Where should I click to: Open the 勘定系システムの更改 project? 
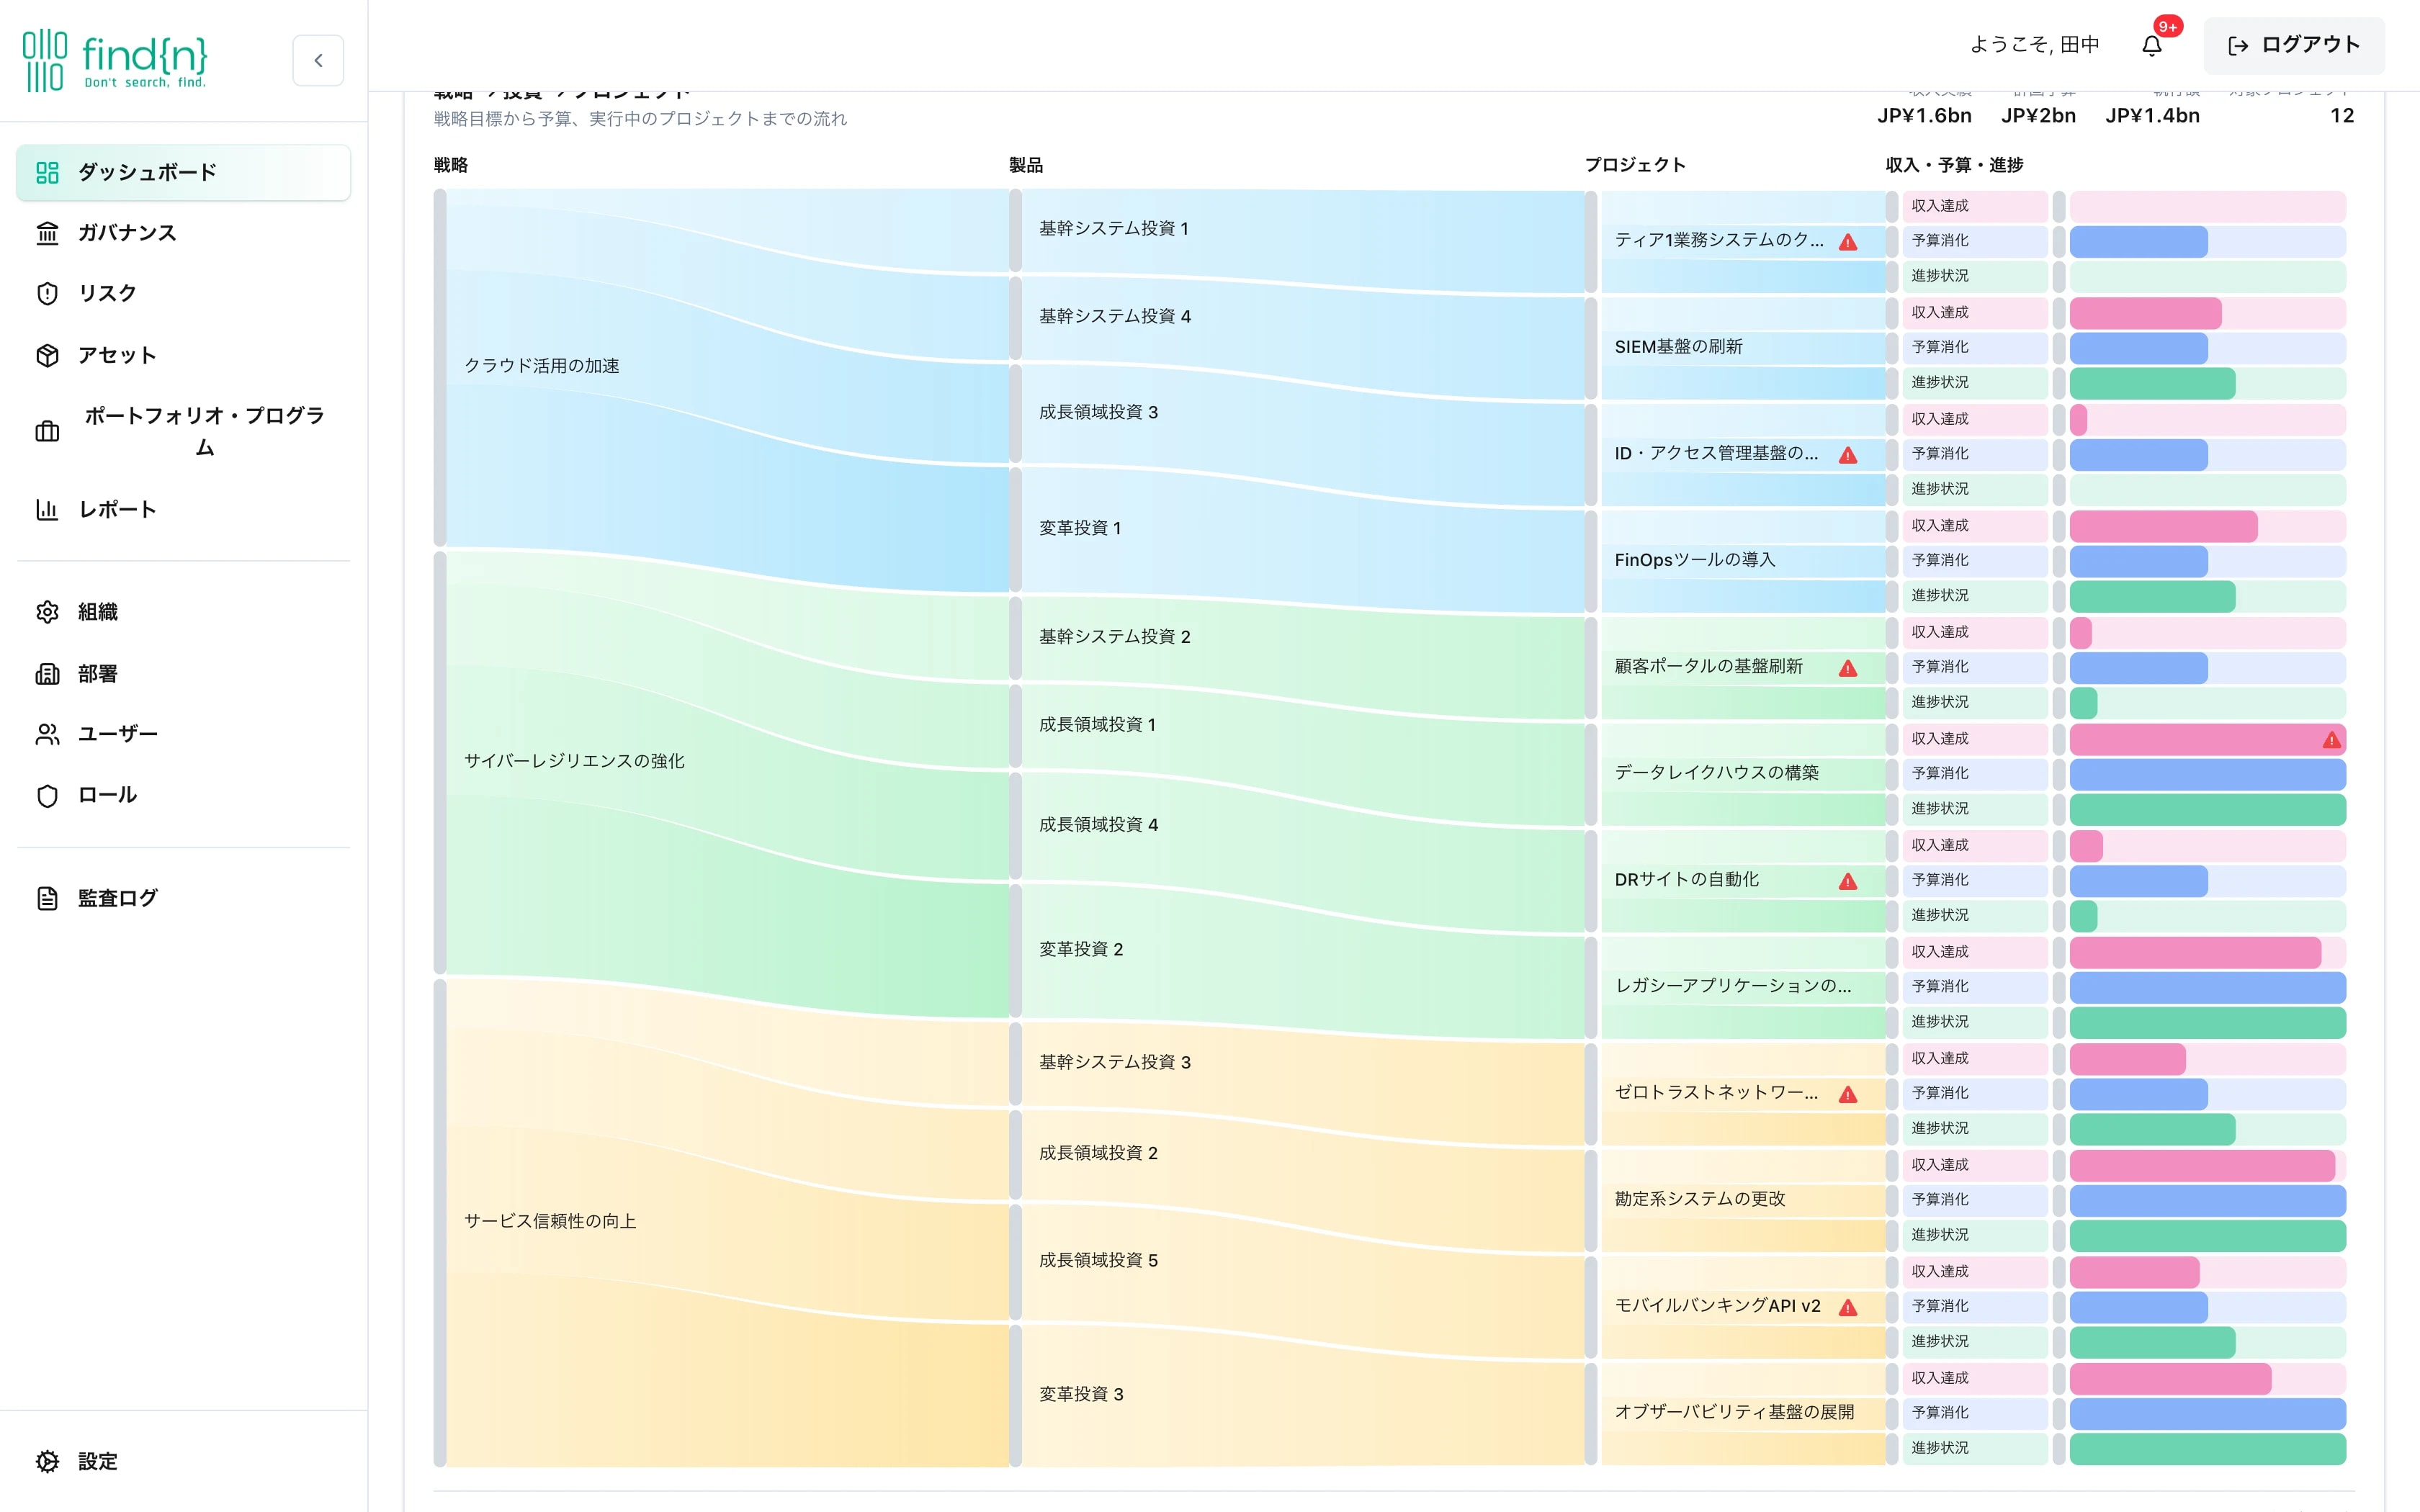[x=1700, y=1199]
